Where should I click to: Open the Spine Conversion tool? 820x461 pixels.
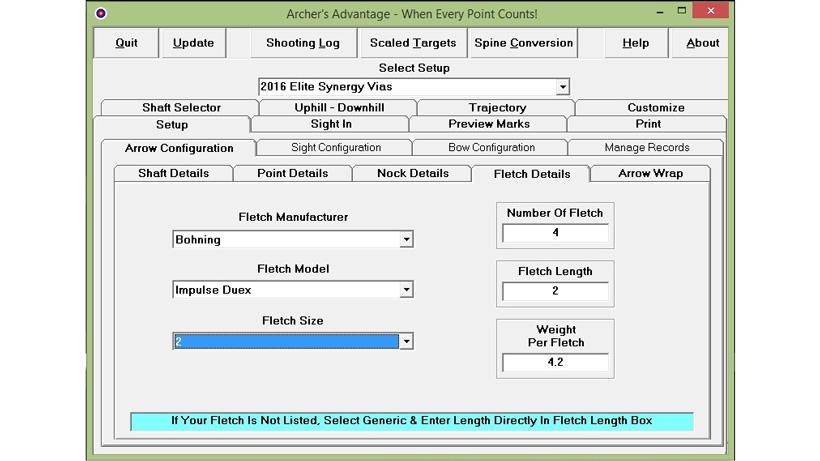523,43
